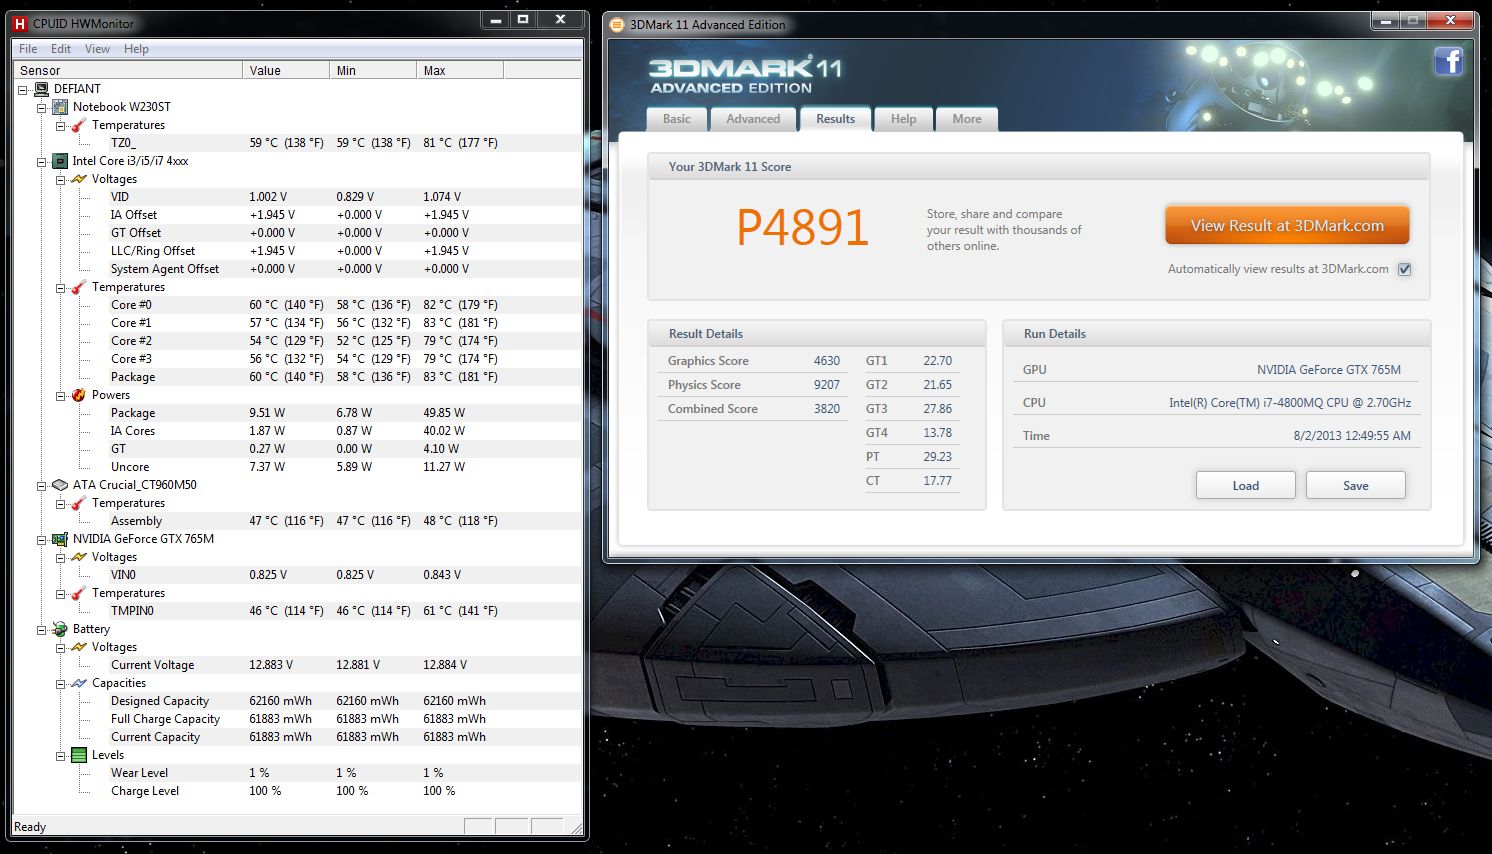Click the Min column header
Viewport: 1492px width, 854px height.
pyautogui.click(x=373, y=70)
